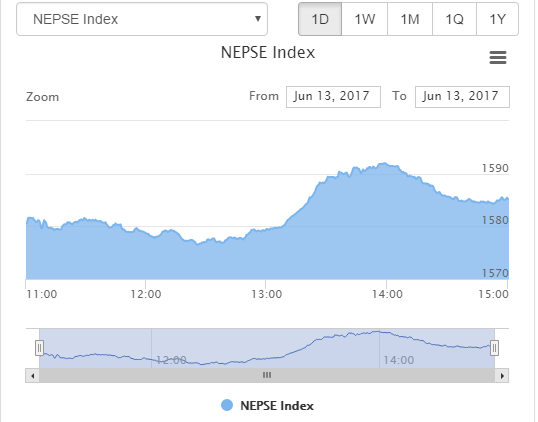
Task: Open the chart context hamburger menu
Action: point(498,58)
